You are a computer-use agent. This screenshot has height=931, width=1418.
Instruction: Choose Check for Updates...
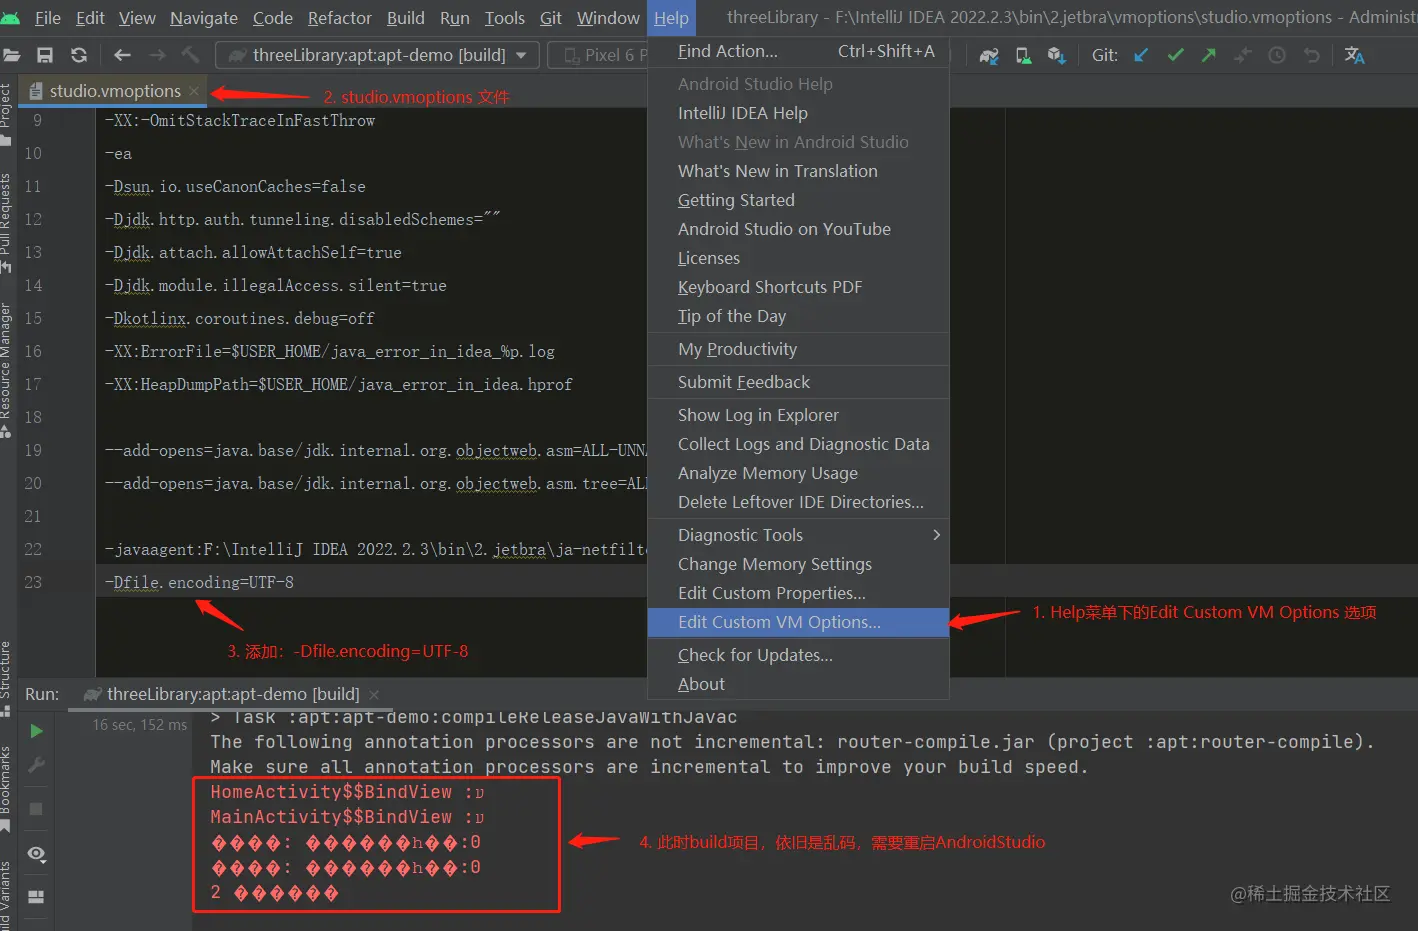tap(798, 655)
